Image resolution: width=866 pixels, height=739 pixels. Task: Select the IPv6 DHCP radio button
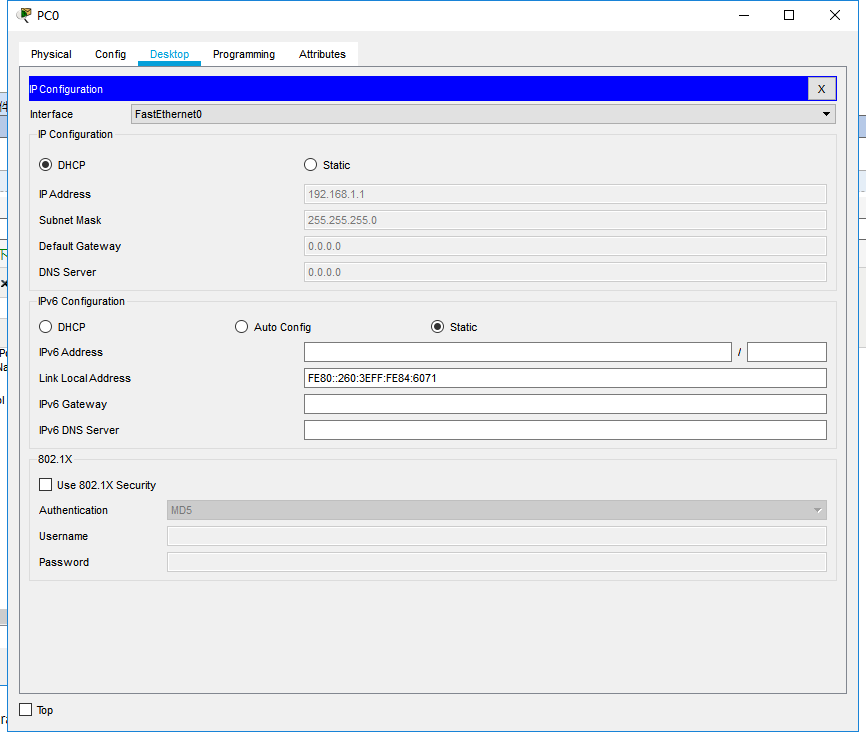pos(46,327)
